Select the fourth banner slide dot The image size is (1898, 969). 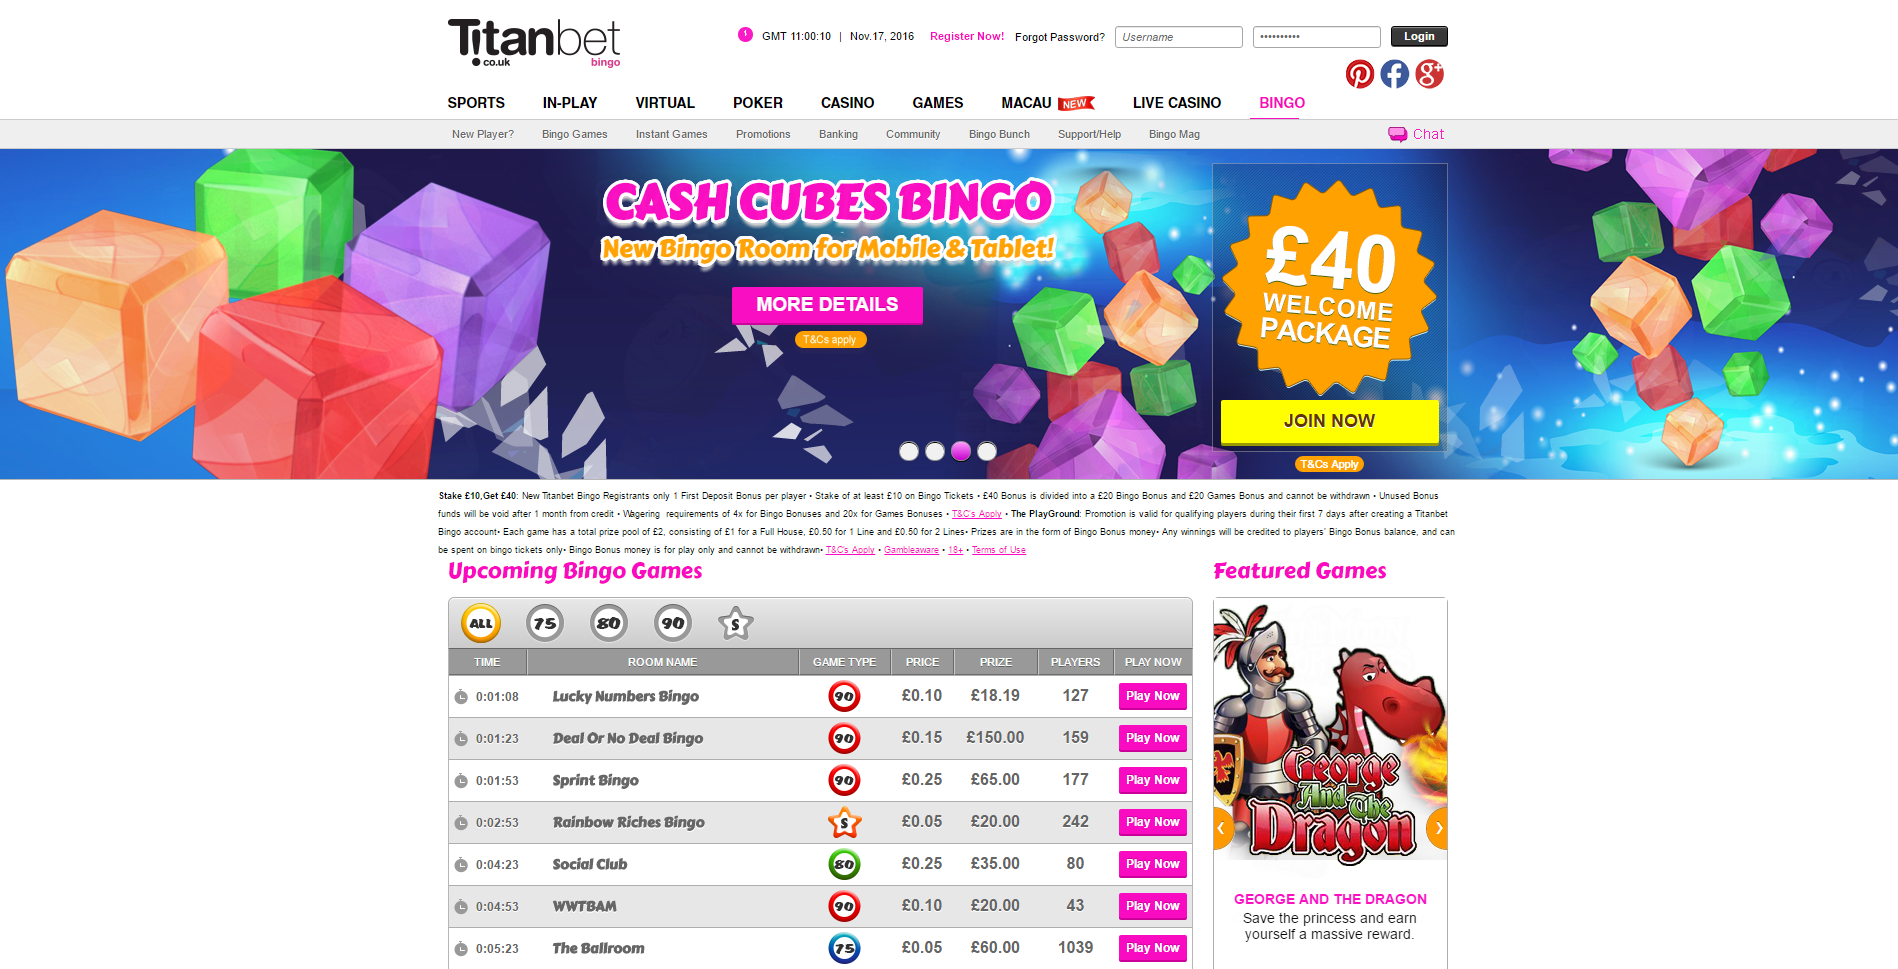tap(987, 451)
